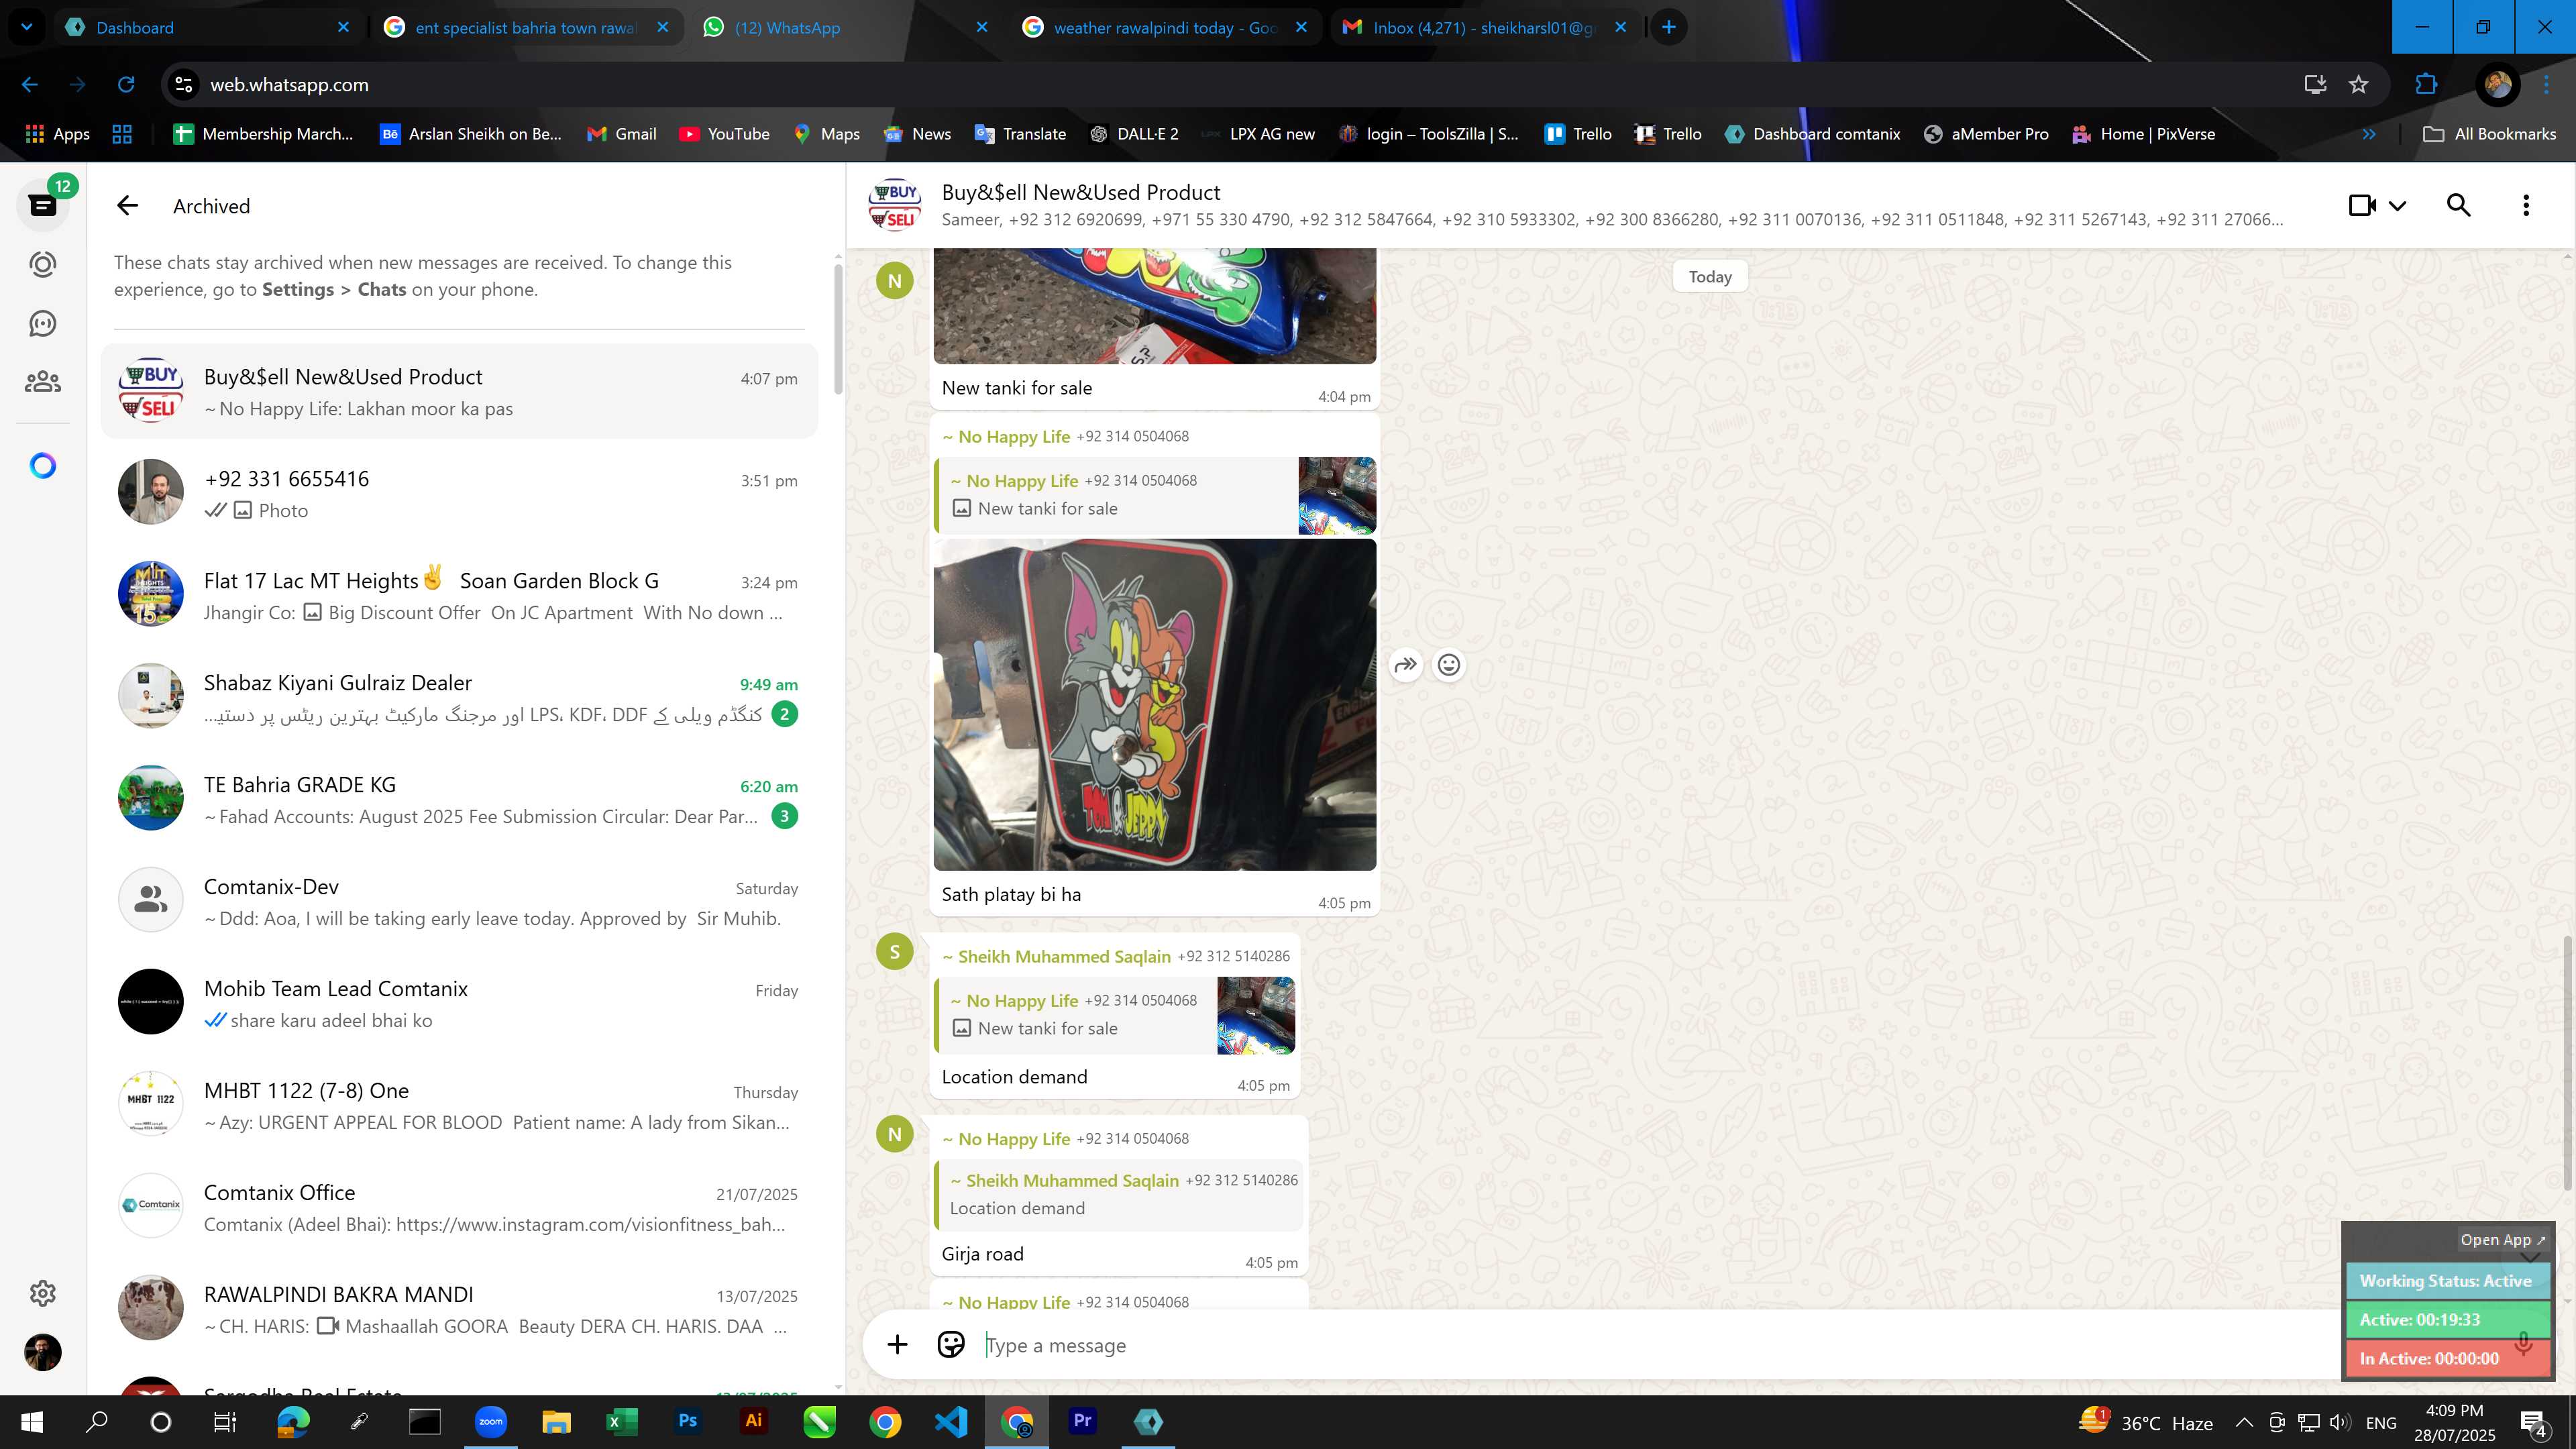This screenshot has width=2576, height=1449.
Task: Open the Mohib Team Lead Comtanix chat
Action: point(459,1003)
